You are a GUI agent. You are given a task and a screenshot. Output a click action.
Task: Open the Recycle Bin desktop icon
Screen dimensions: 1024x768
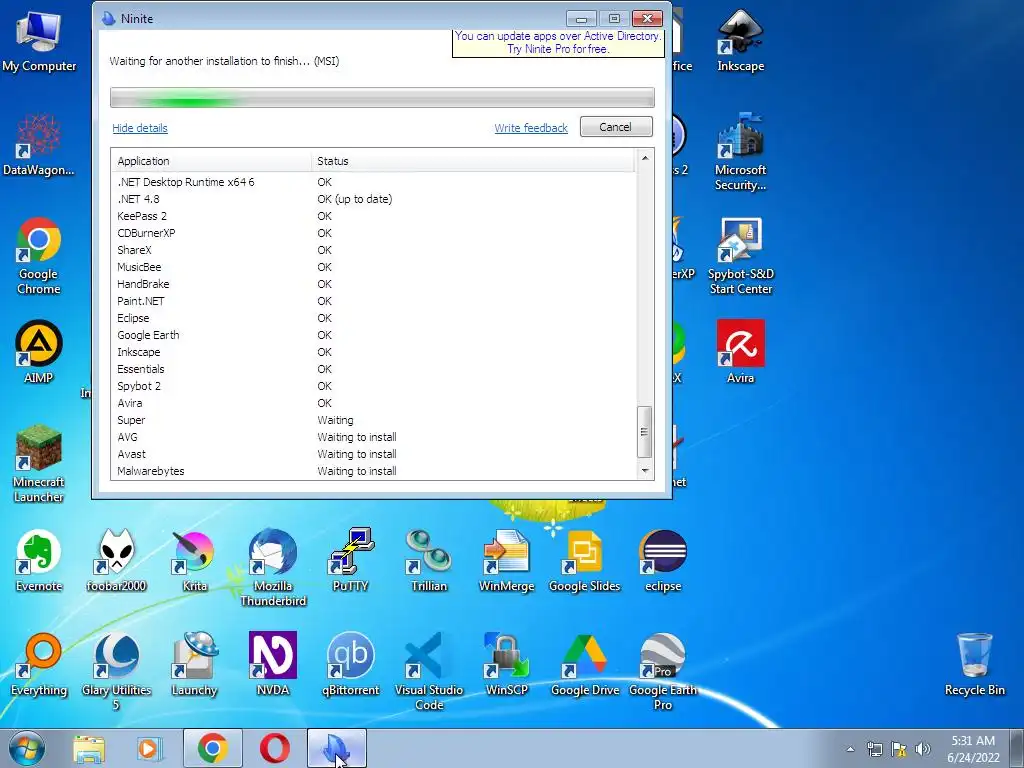[x=974, y=664]
